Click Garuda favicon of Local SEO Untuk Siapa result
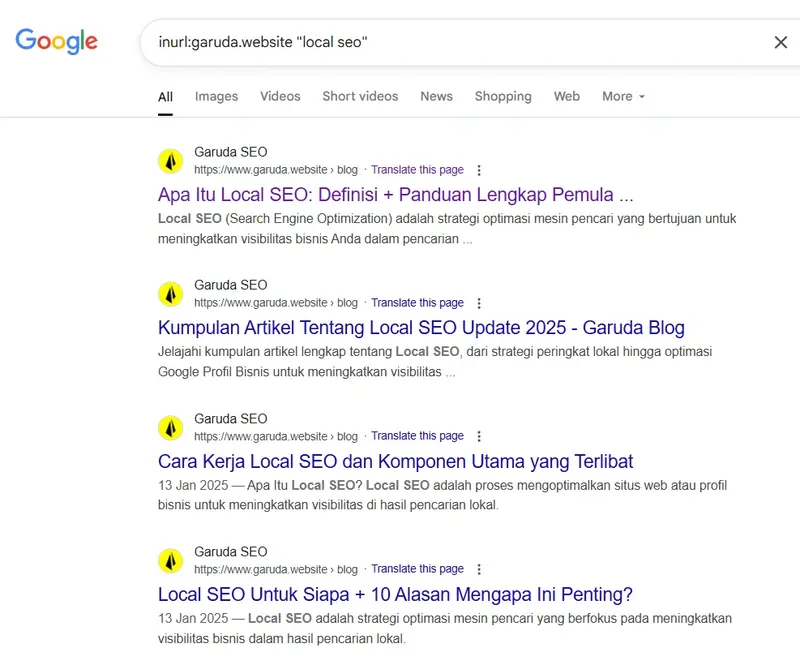 point(171,561)
